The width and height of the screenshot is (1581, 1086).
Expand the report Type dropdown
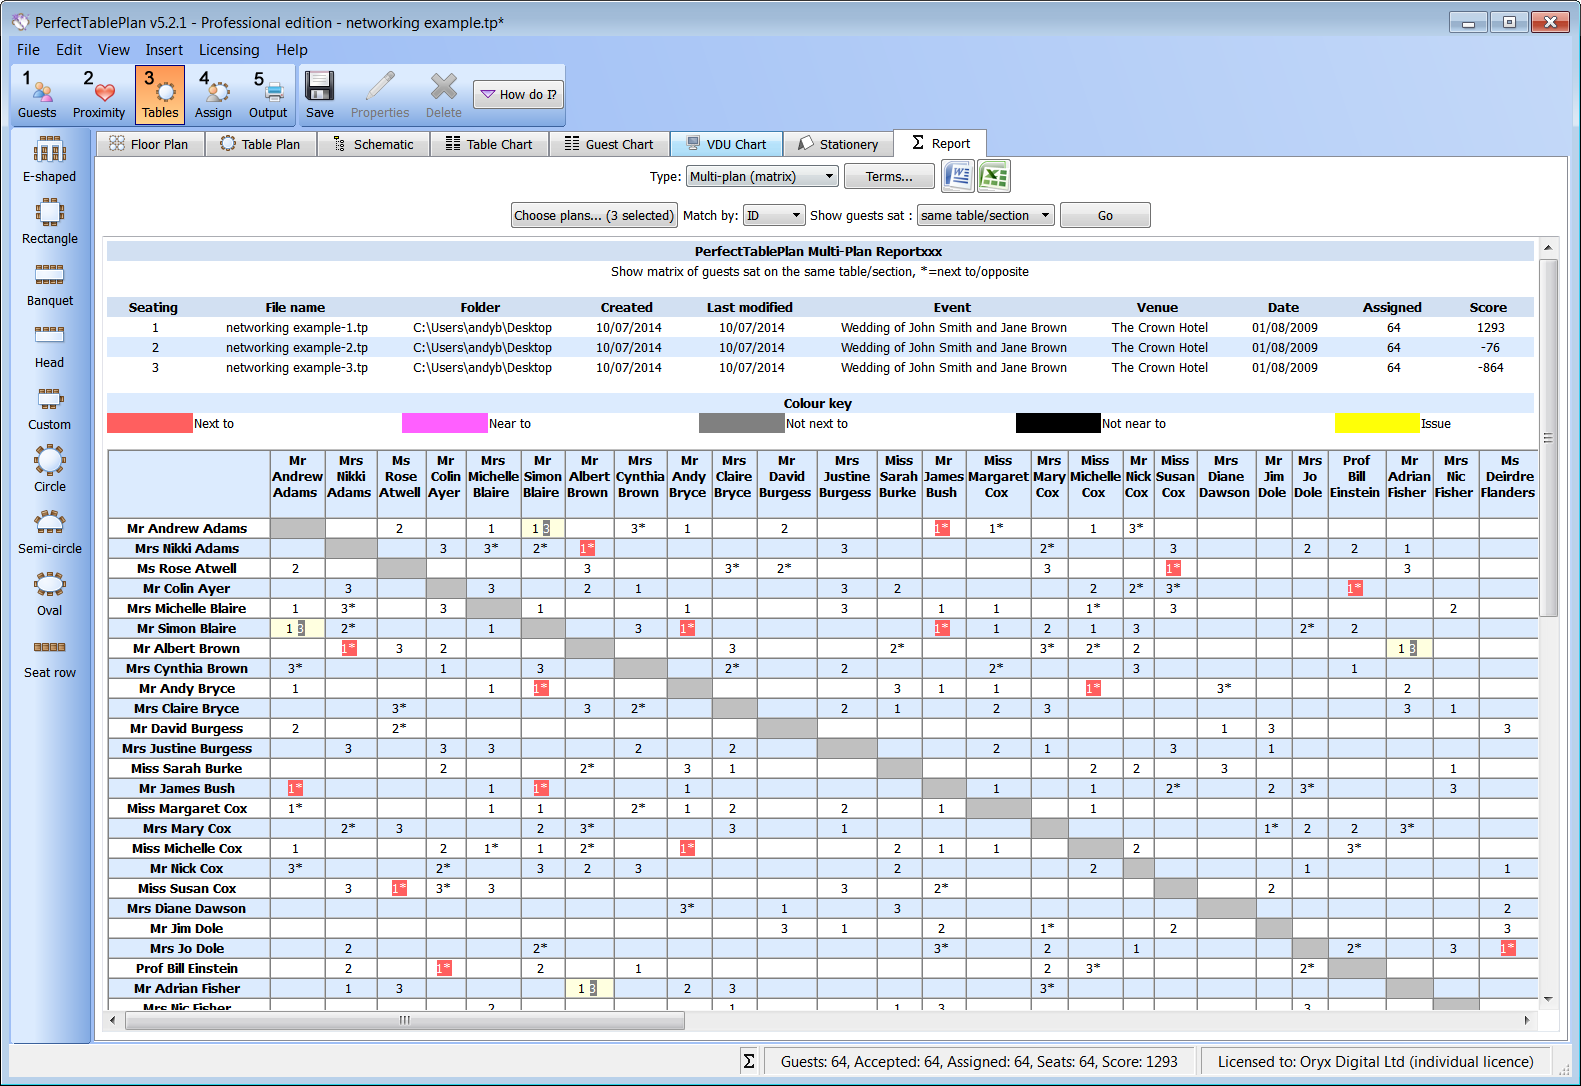coord(762,177)
